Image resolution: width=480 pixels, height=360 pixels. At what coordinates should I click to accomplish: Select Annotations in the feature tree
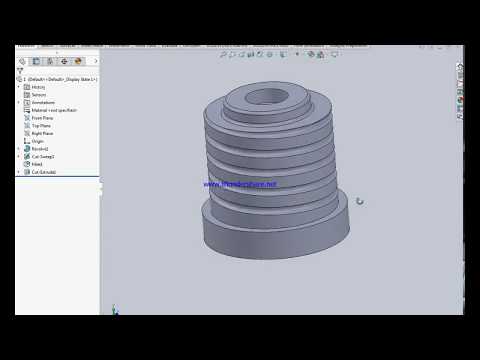click(x=39, y=102)
